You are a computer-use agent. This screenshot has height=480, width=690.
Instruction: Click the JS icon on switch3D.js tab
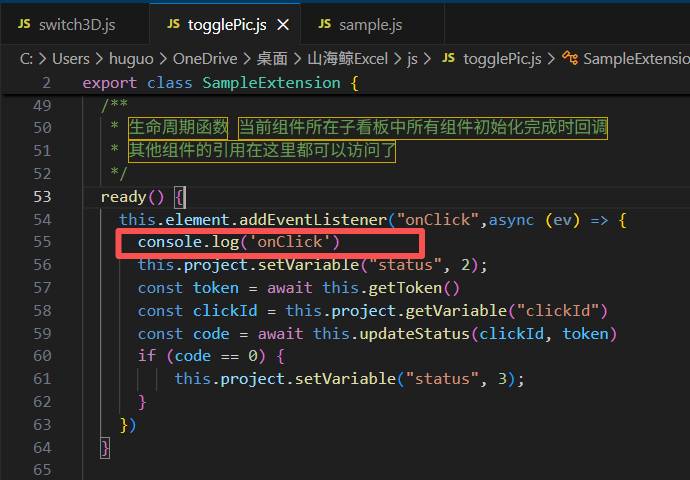point(24,24)
